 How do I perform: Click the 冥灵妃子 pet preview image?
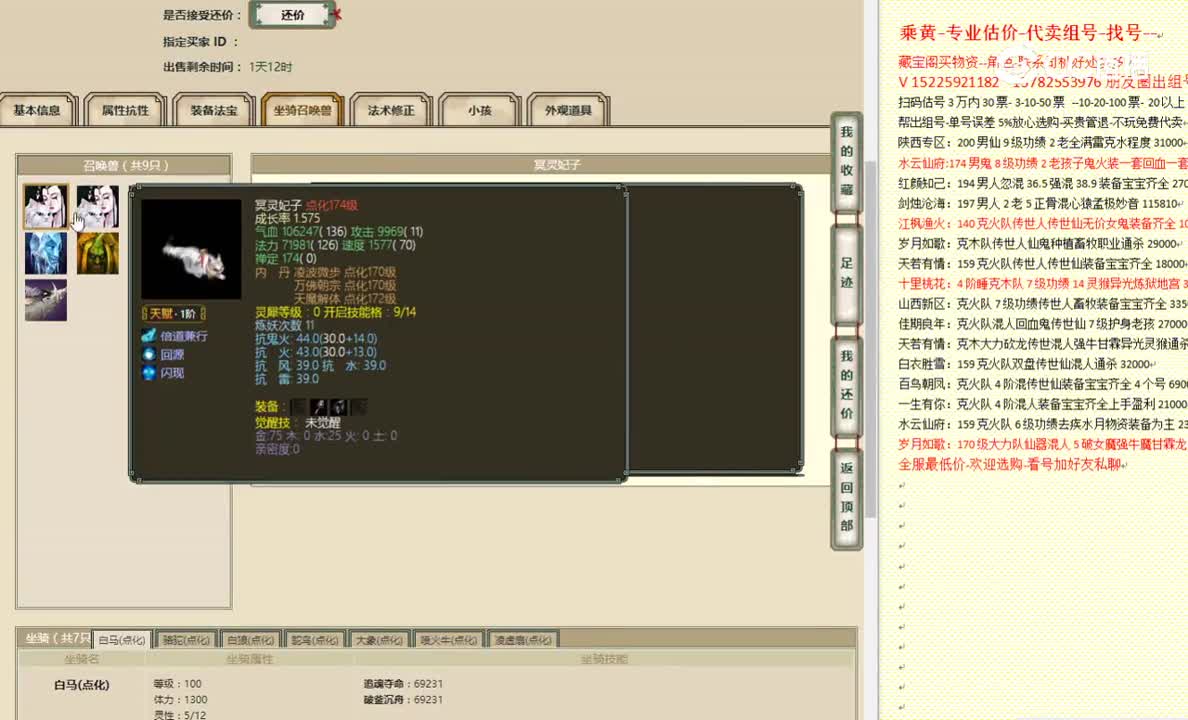click(192, 249)
